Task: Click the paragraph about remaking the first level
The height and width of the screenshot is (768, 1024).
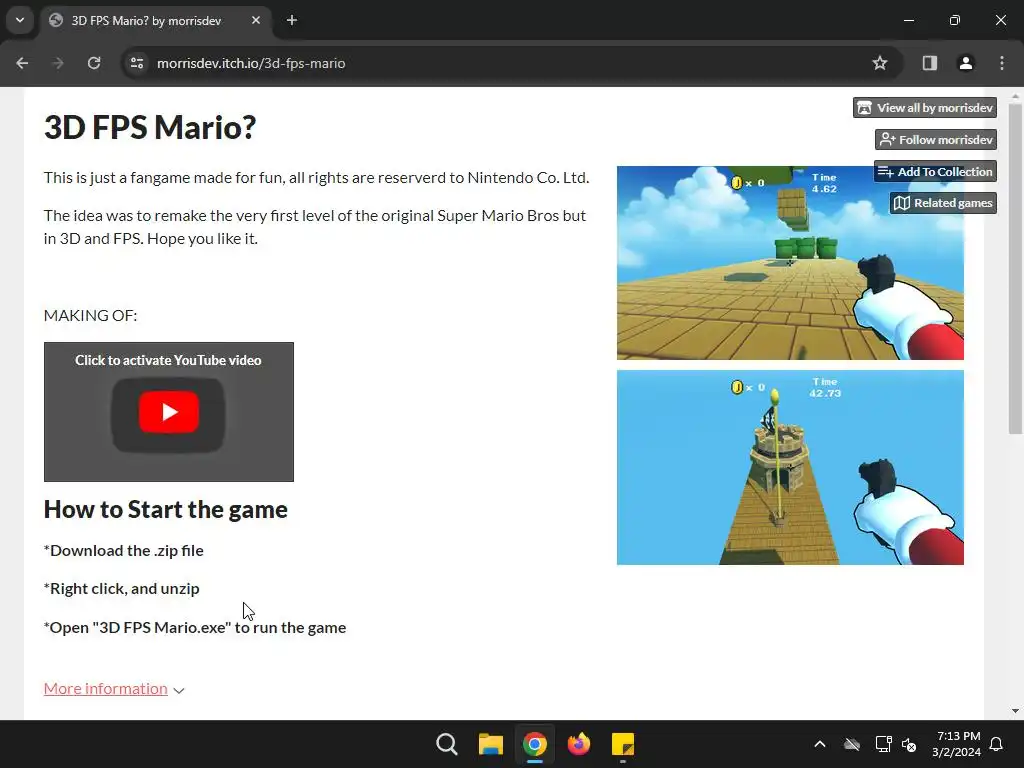Action: click(315, 227)
